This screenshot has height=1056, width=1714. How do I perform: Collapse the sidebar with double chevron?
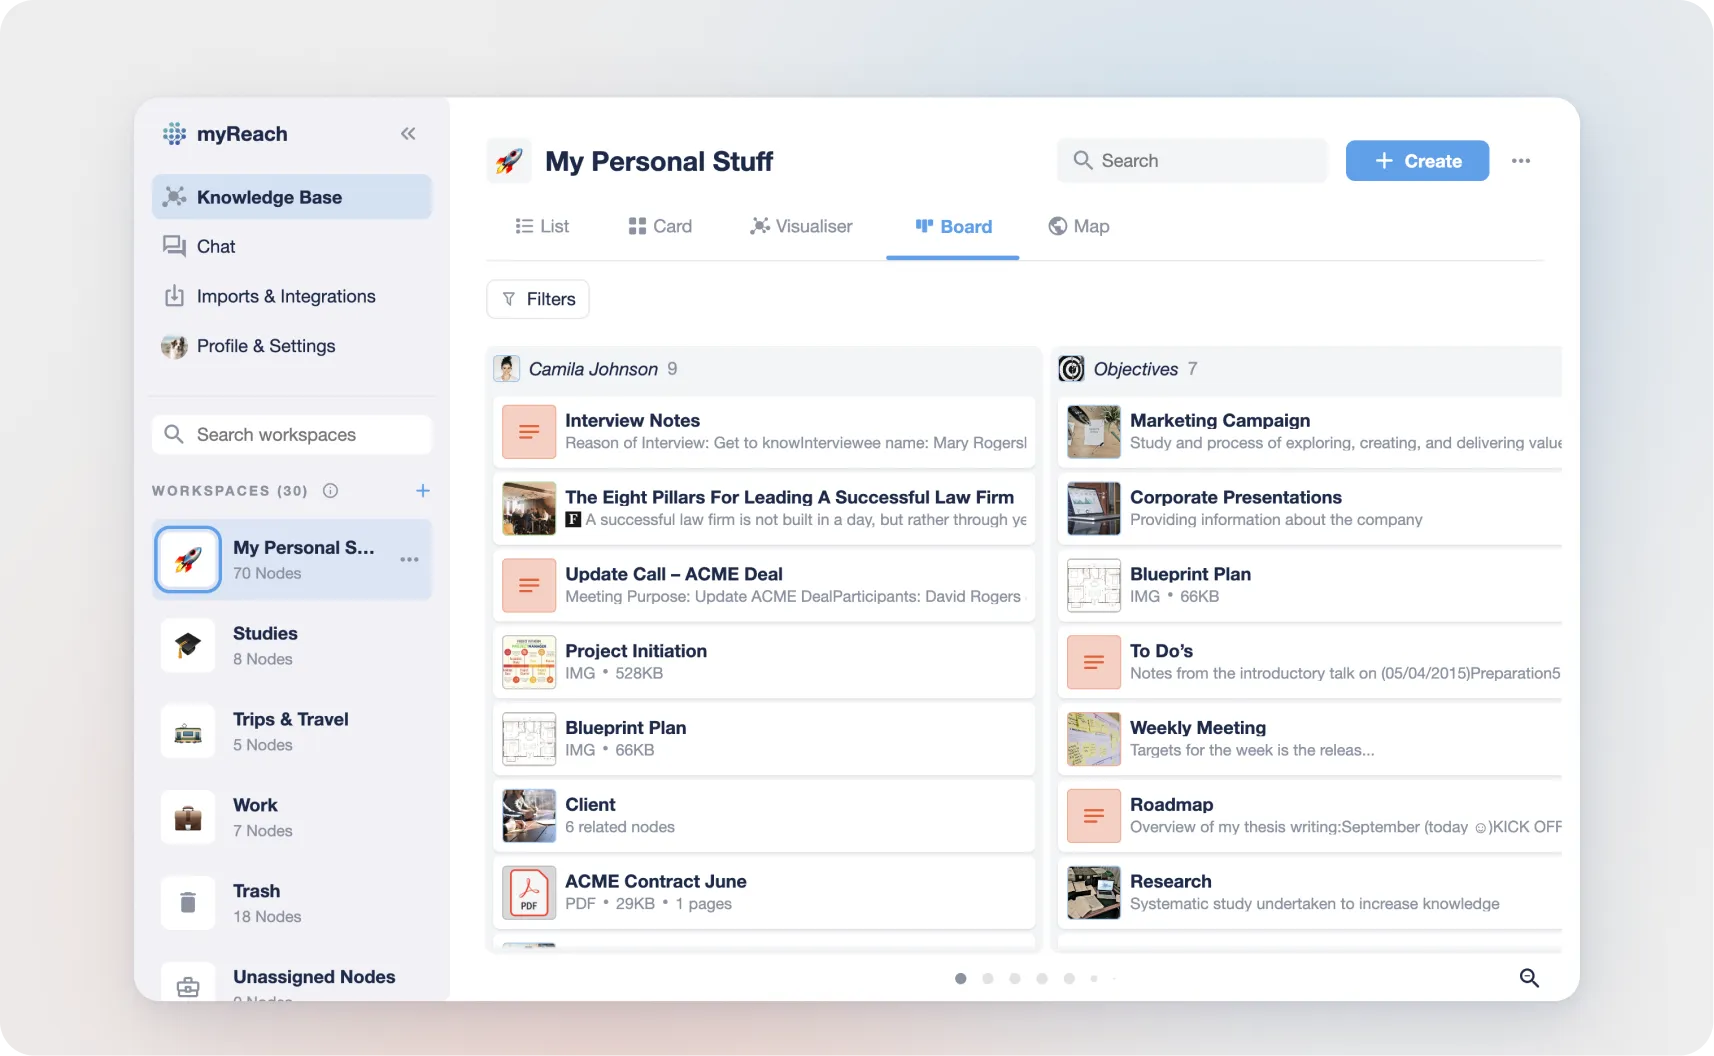(408, 134)
